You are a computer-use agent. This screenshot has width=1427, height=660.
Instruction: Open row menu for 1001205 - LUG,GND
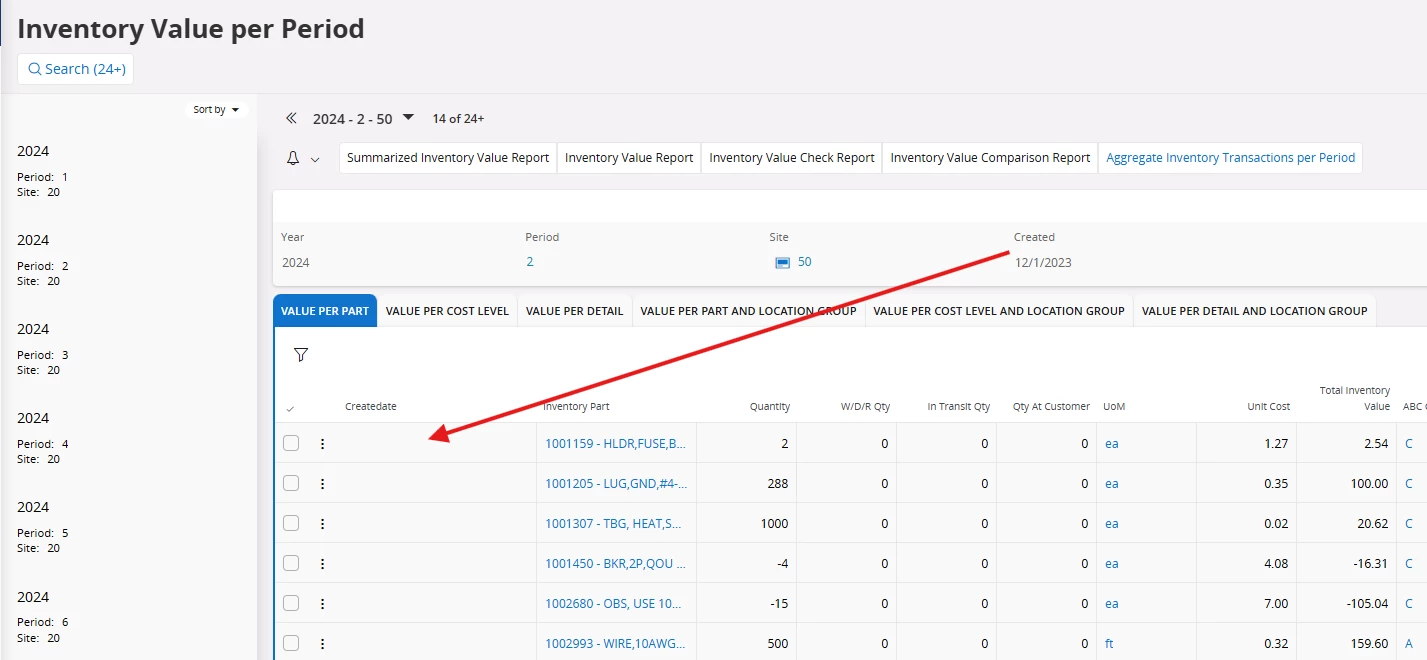tap(322, 483)
